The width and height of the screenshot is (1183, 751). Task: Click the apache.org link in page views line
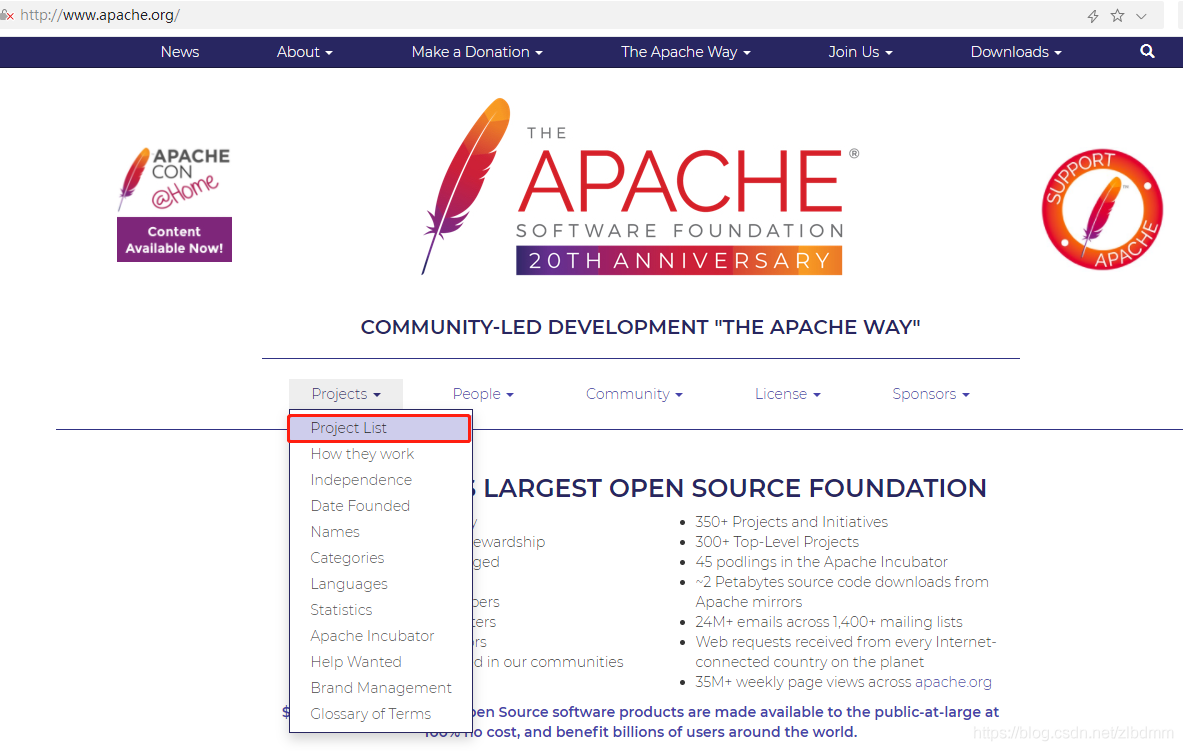pos(953,682)
